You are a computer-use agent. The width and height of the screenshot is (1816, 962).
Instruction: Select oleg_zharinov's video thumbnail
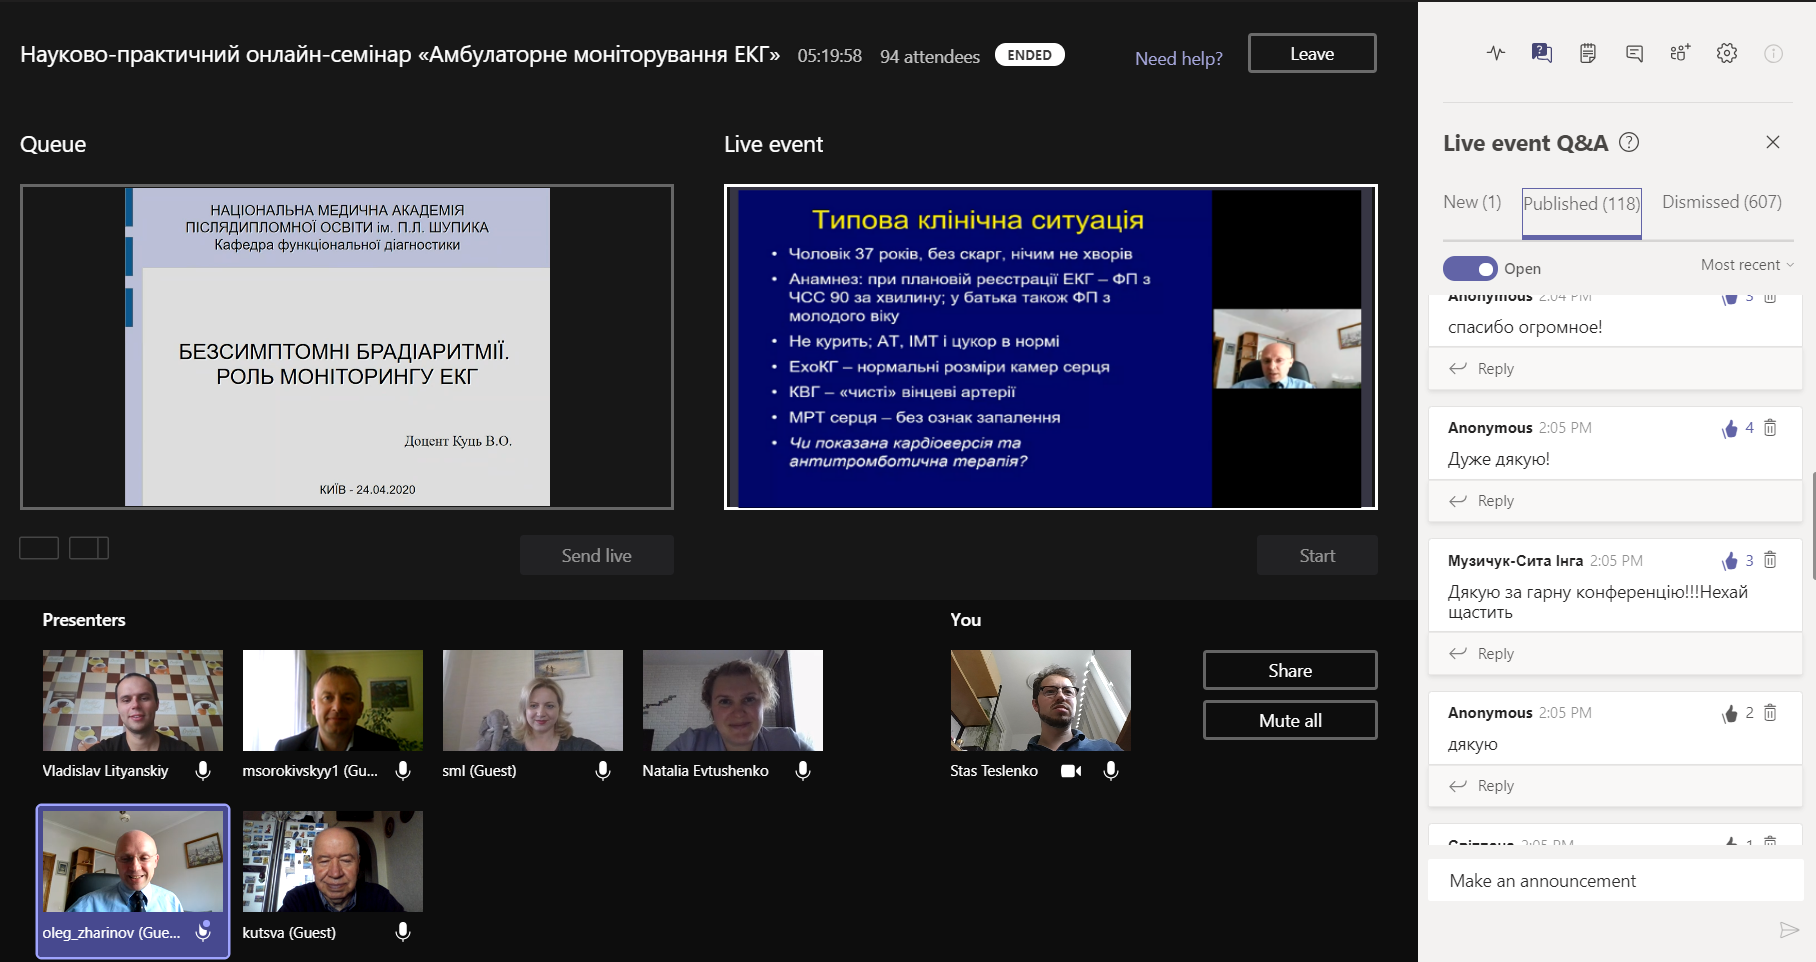click(133, 861)
